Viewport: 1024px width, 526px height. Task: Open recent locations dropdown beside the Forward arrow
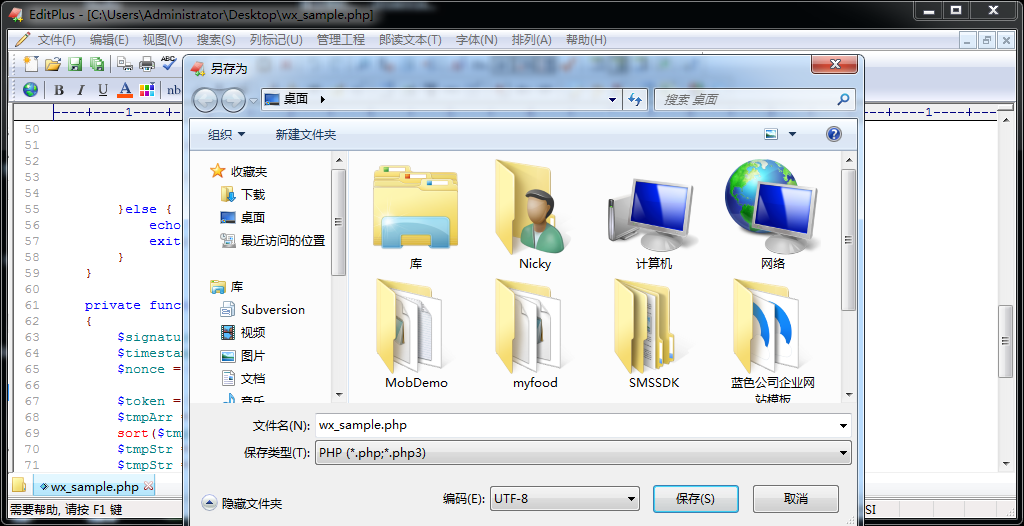[x=253, y=100]
